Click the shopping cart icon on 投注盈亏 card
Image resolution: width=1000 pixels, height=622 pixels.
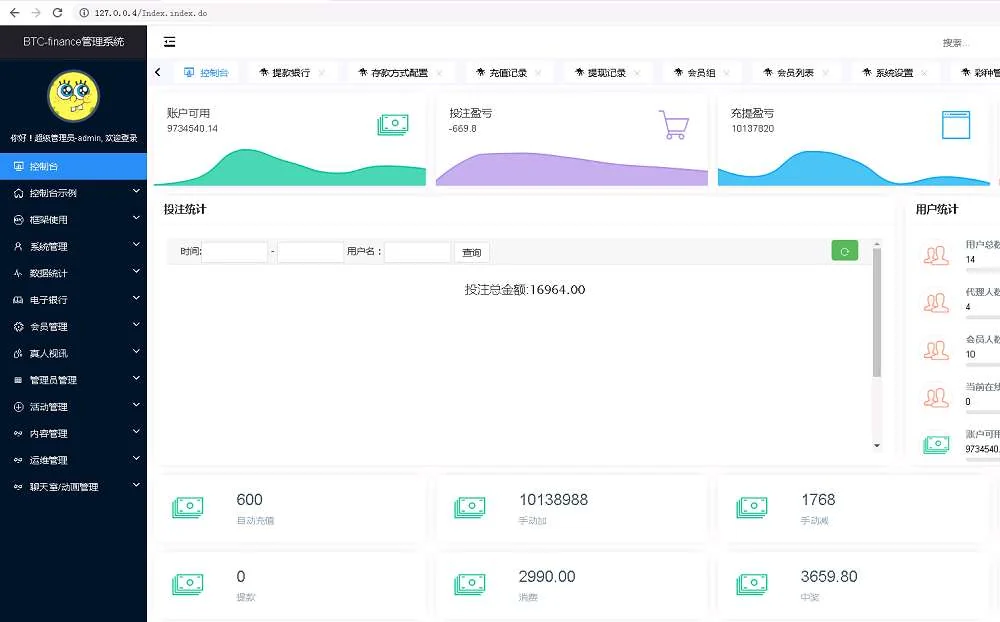pyautogui.click(x=674, y=125)
